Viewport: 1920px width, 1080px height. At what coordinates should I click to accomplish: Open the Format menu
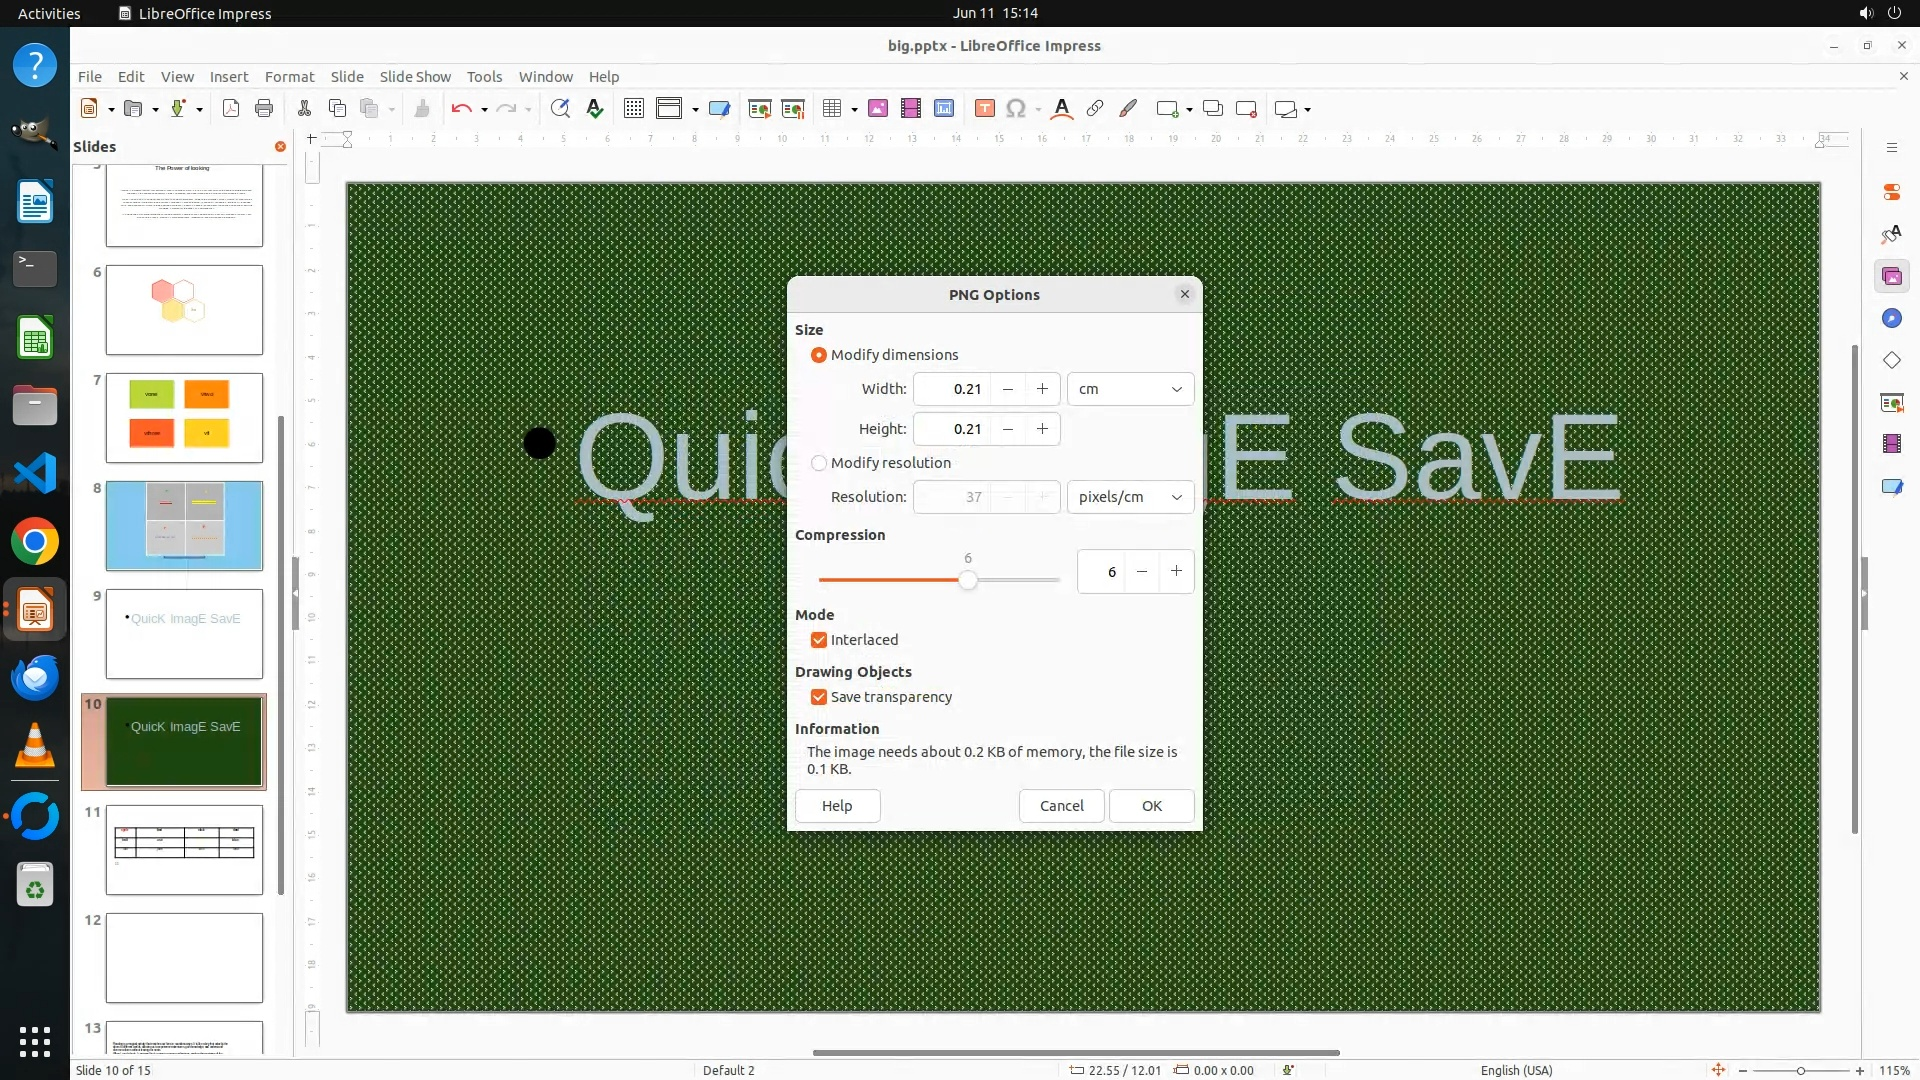289,77
